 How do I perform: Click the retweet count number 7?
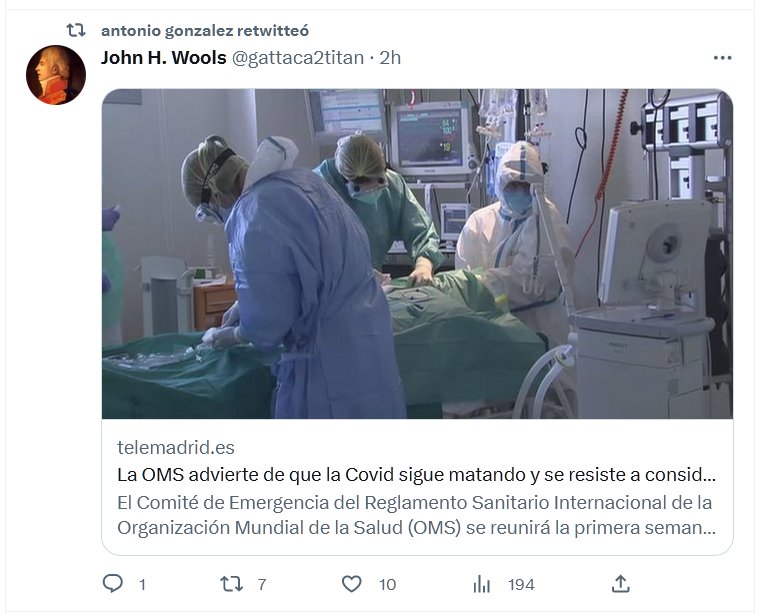point(262,585)
